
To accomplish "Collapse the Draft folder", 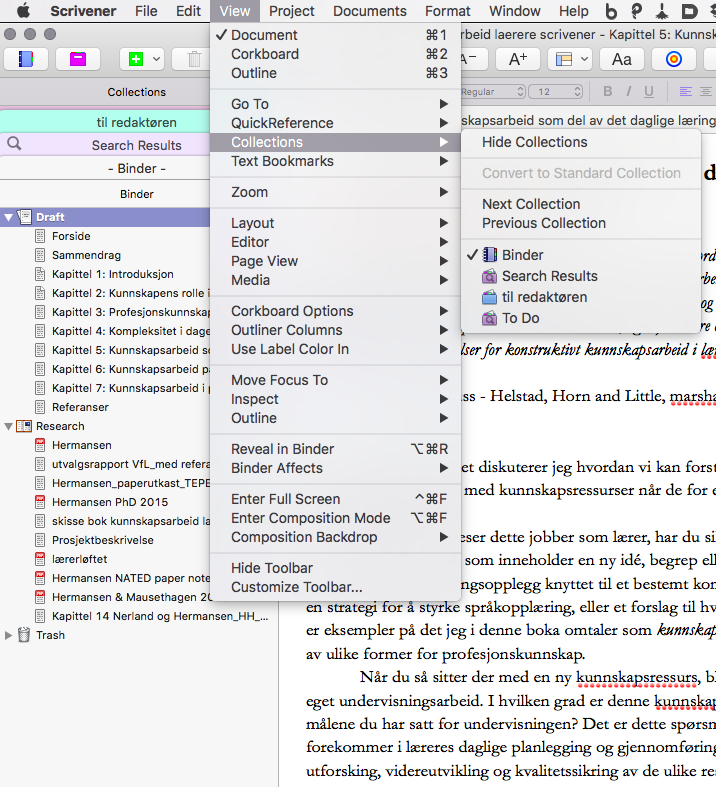I will pos(8,217).
